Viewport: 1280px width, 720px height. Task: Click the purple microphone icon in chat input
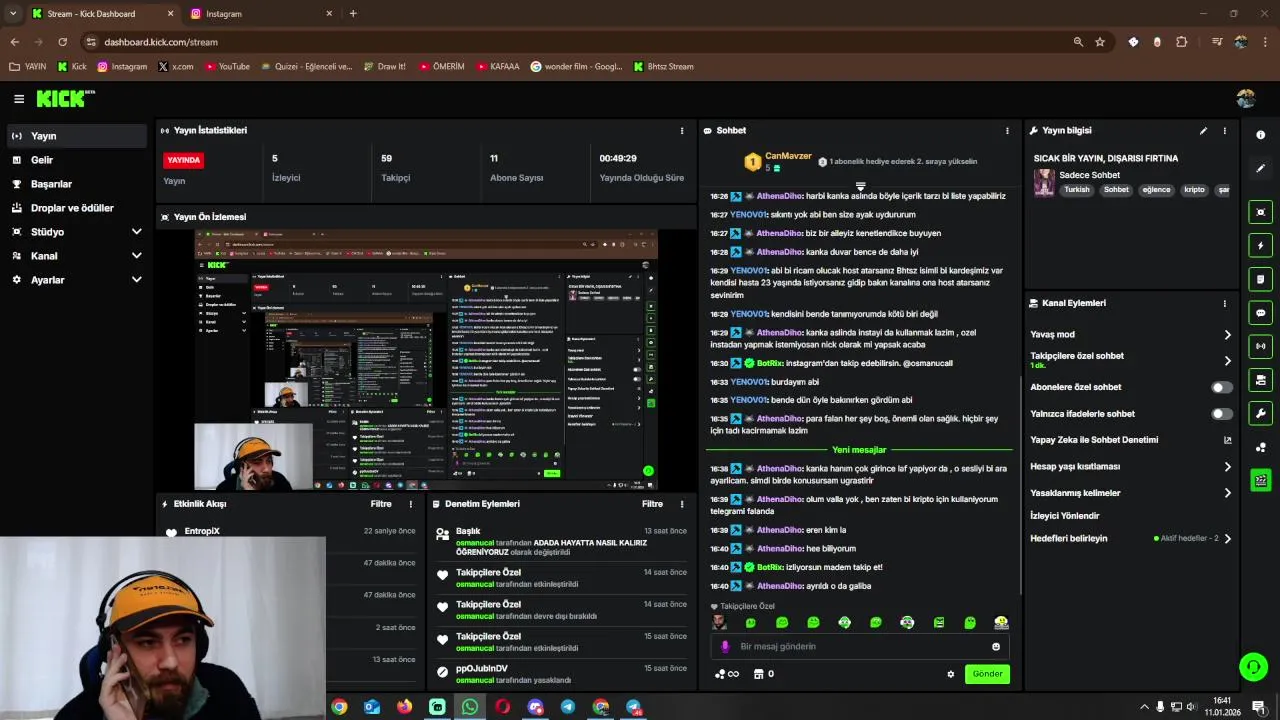725,647
